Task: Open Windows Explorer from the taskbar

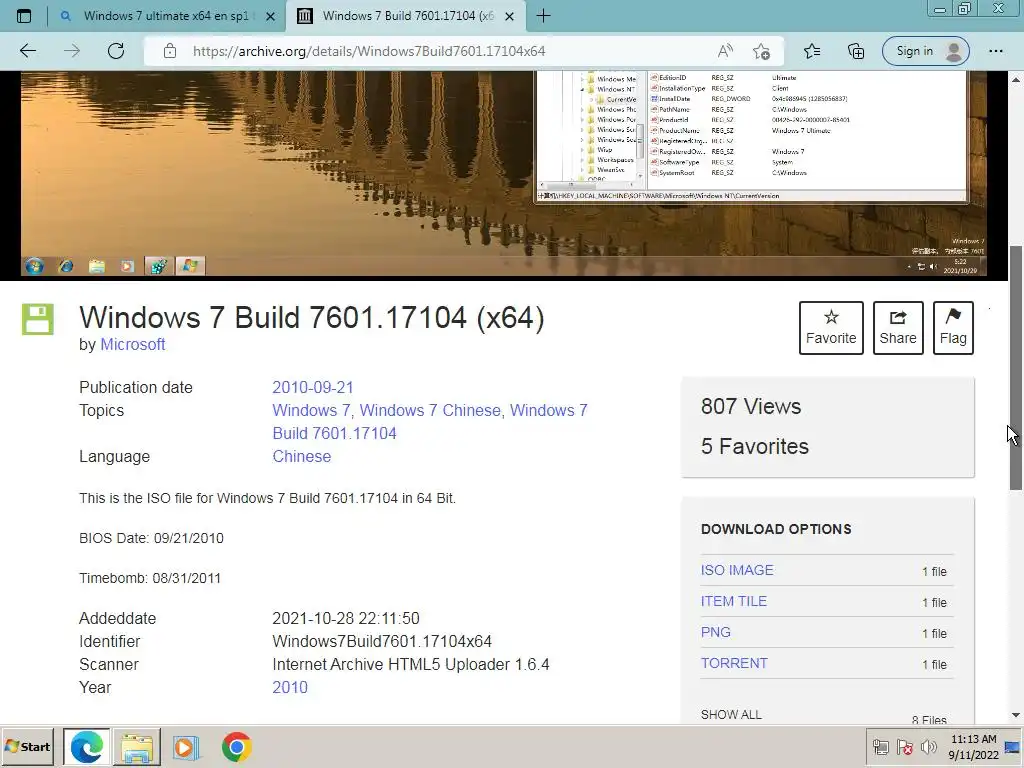Action: (137, 747)
